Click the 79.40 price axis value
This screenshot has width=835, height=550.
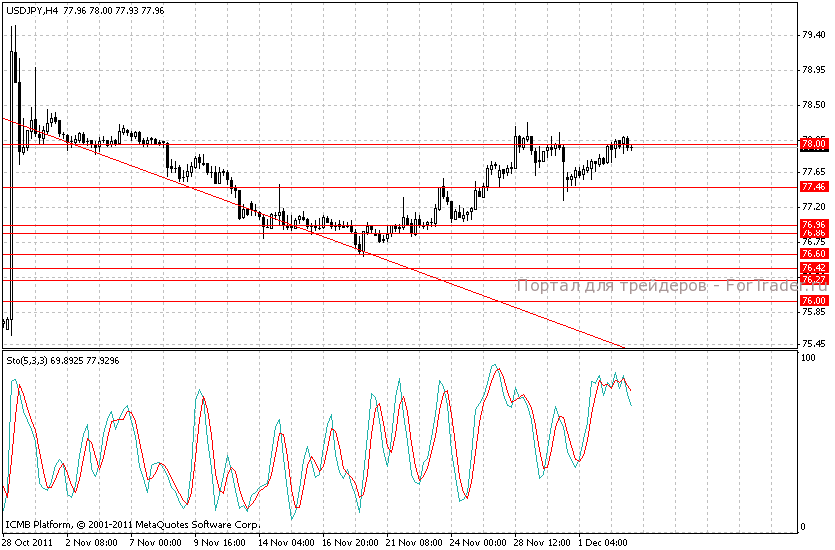point(814,34)
